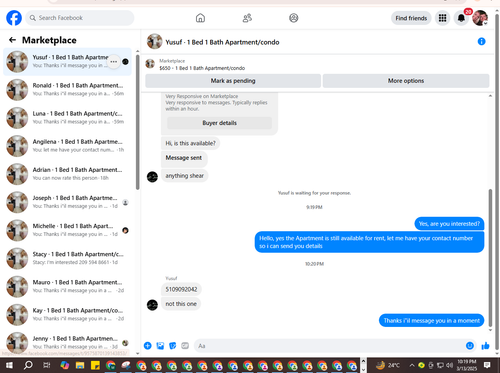Image resolution: width=500 pixels, height=373 pixels.
Task: Show hidden system tray icons
Action: (x=412, y=365)
